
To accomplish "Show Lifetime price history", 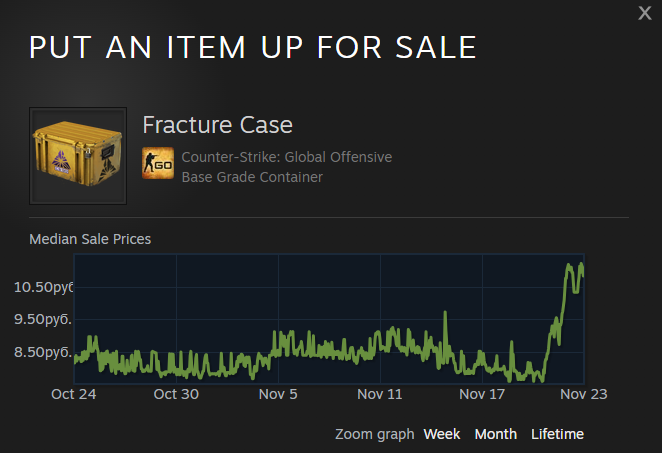I will pyautogui.click(x=557, y=434).
